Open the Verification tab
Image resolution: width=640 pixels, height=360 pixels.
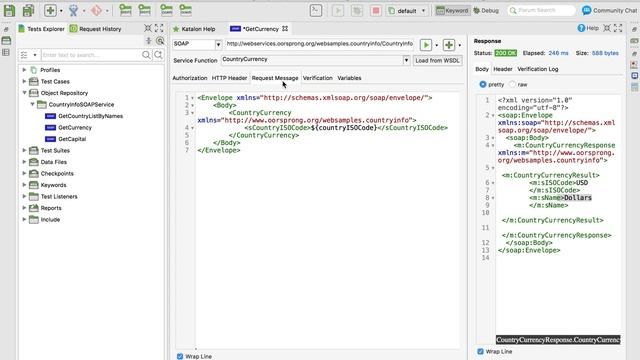tap(318, 78)
